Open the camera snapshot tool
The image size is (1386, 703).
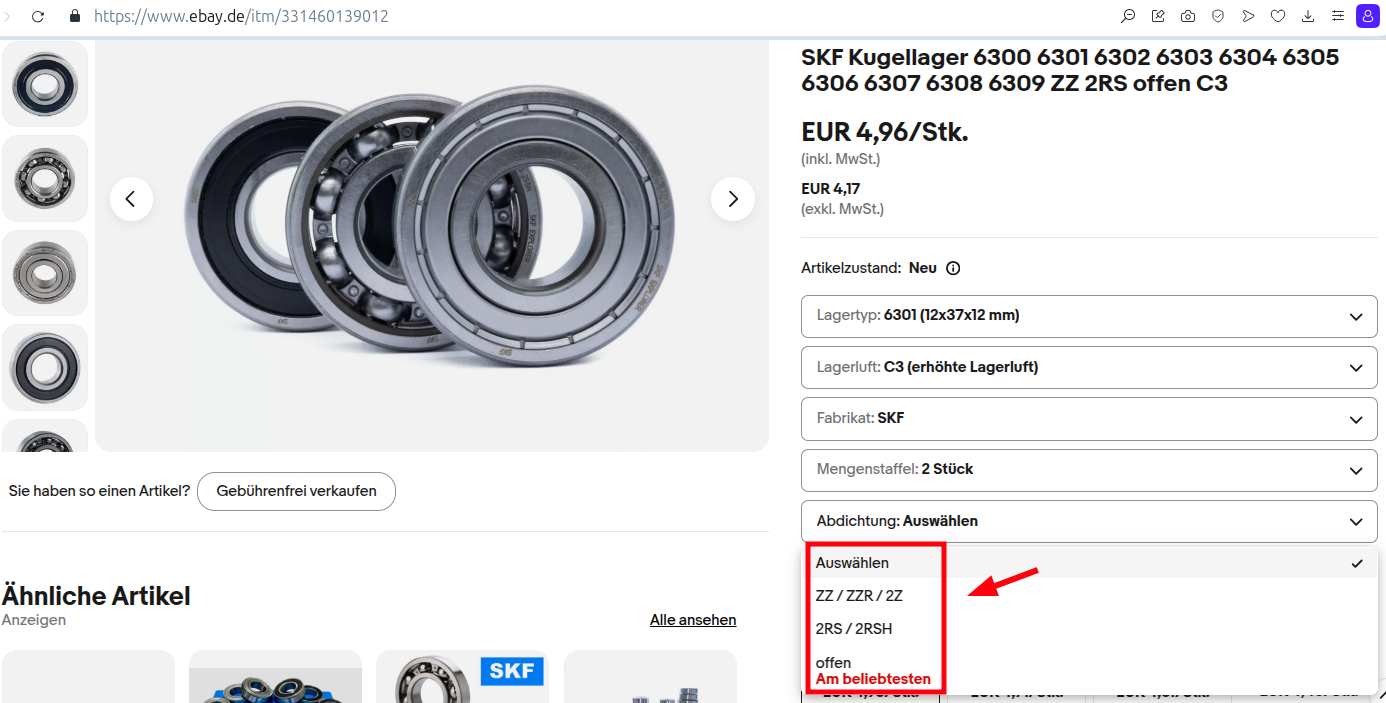point(1188,16)
